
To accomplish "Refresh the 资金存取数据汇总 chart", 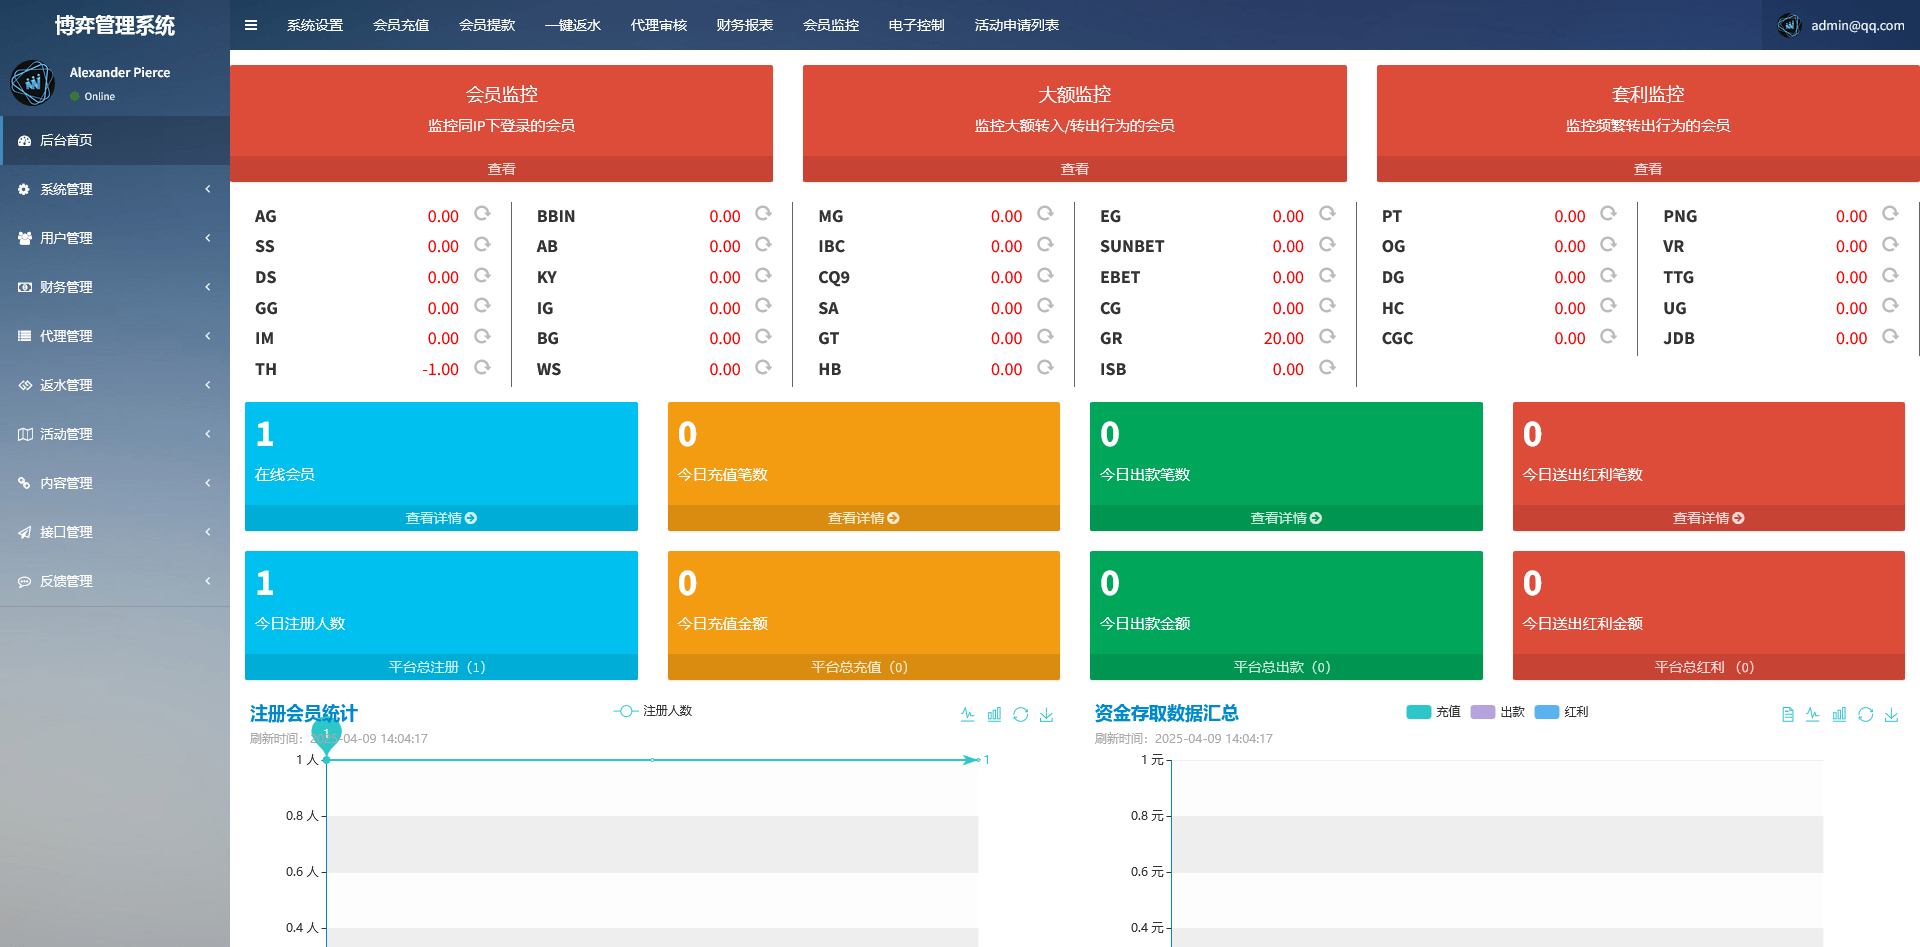I will [1866, 714].
